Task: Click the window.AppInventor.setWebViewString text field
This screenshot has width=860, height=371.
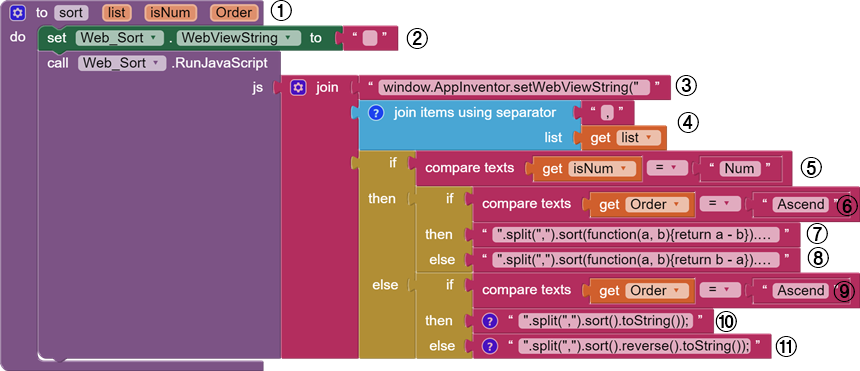Action: (x=514, y=88)
